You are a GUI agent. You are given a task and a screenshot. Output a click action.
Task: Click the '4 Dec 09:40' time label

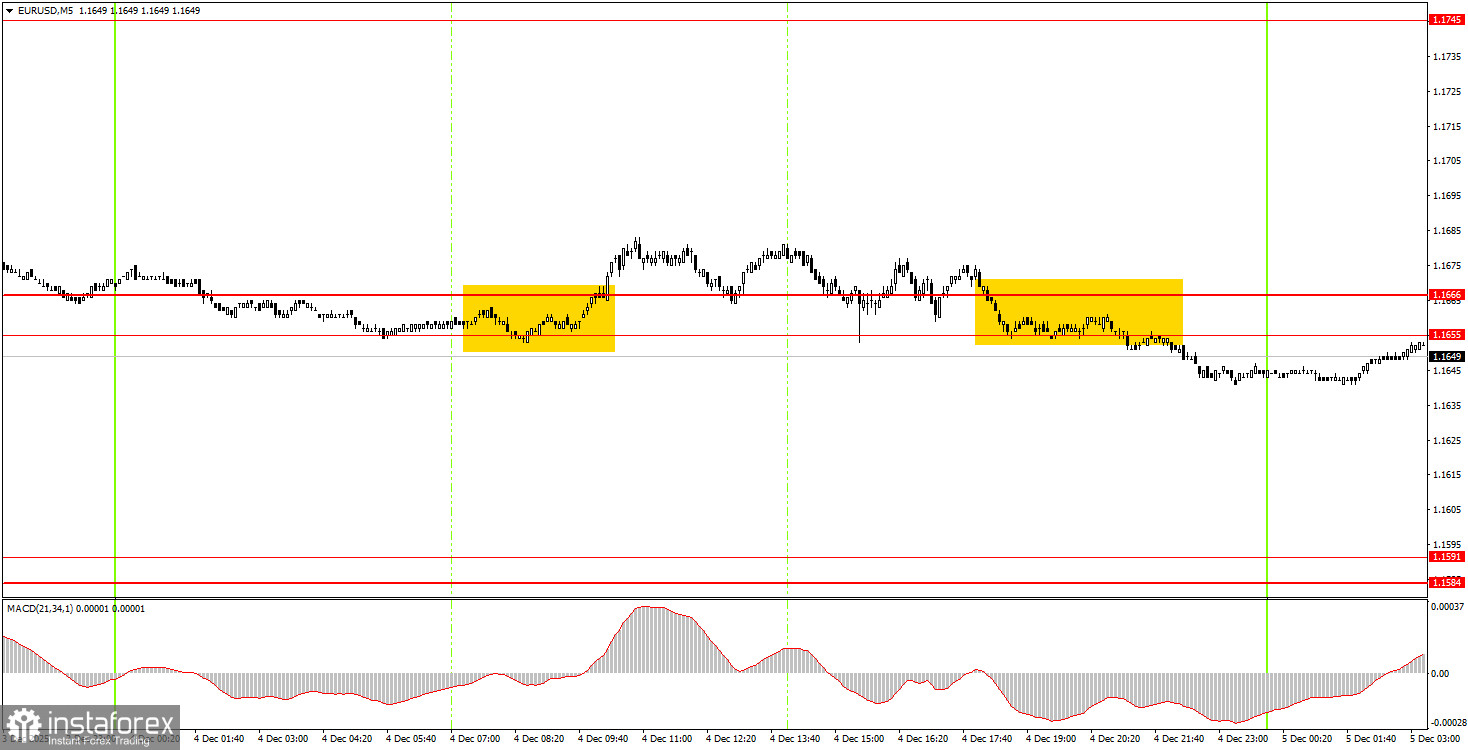(602, 739)
